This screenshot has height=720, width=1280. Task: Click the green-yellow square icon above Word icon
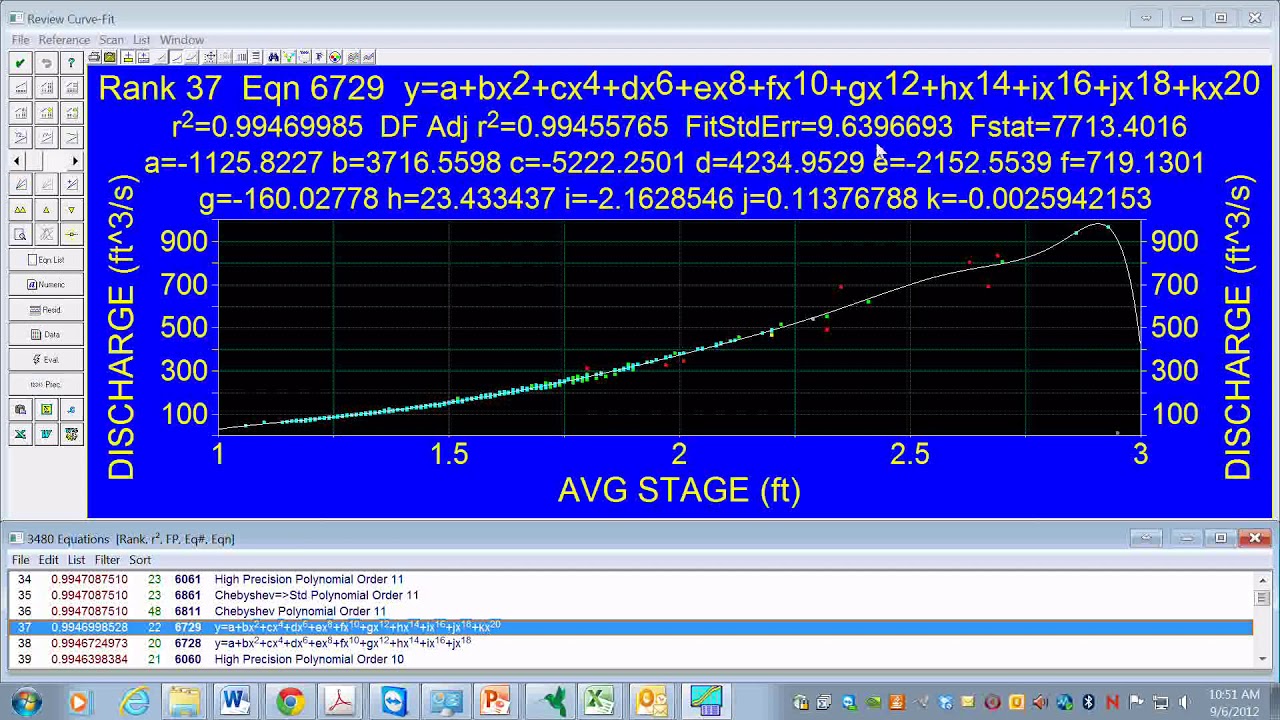click(46, 409)
